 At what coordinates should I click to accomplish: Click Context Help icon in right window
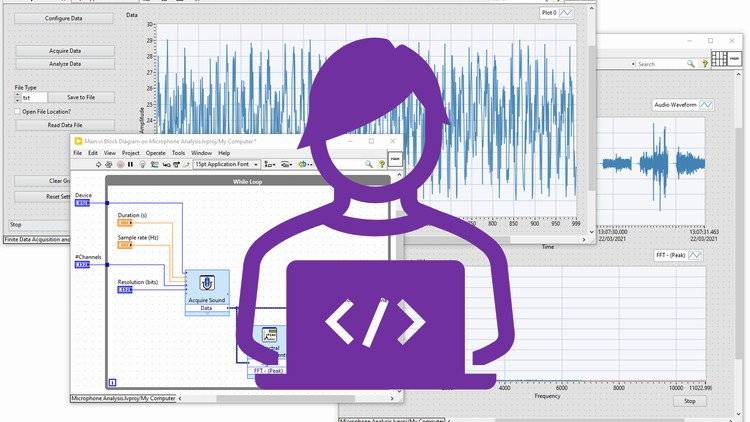(704, 63)
